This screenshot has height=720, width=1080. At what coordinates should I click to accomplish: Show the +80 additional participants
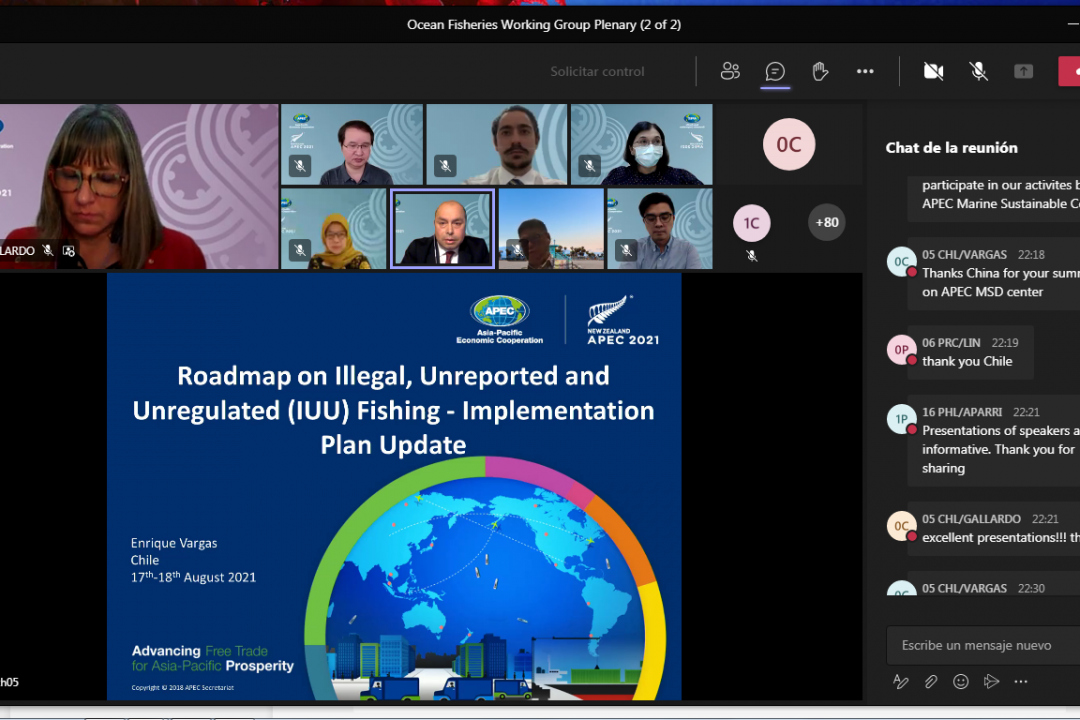(x=827, y=223)
